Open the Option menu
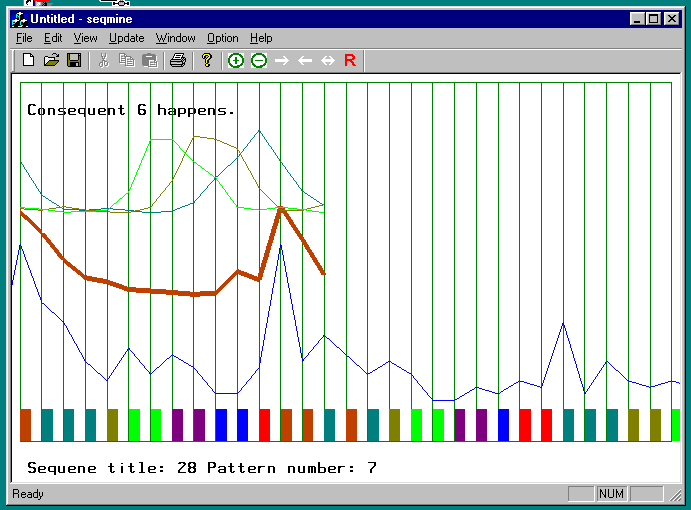Viewport: 691px width, 510px height. (223, 38)
